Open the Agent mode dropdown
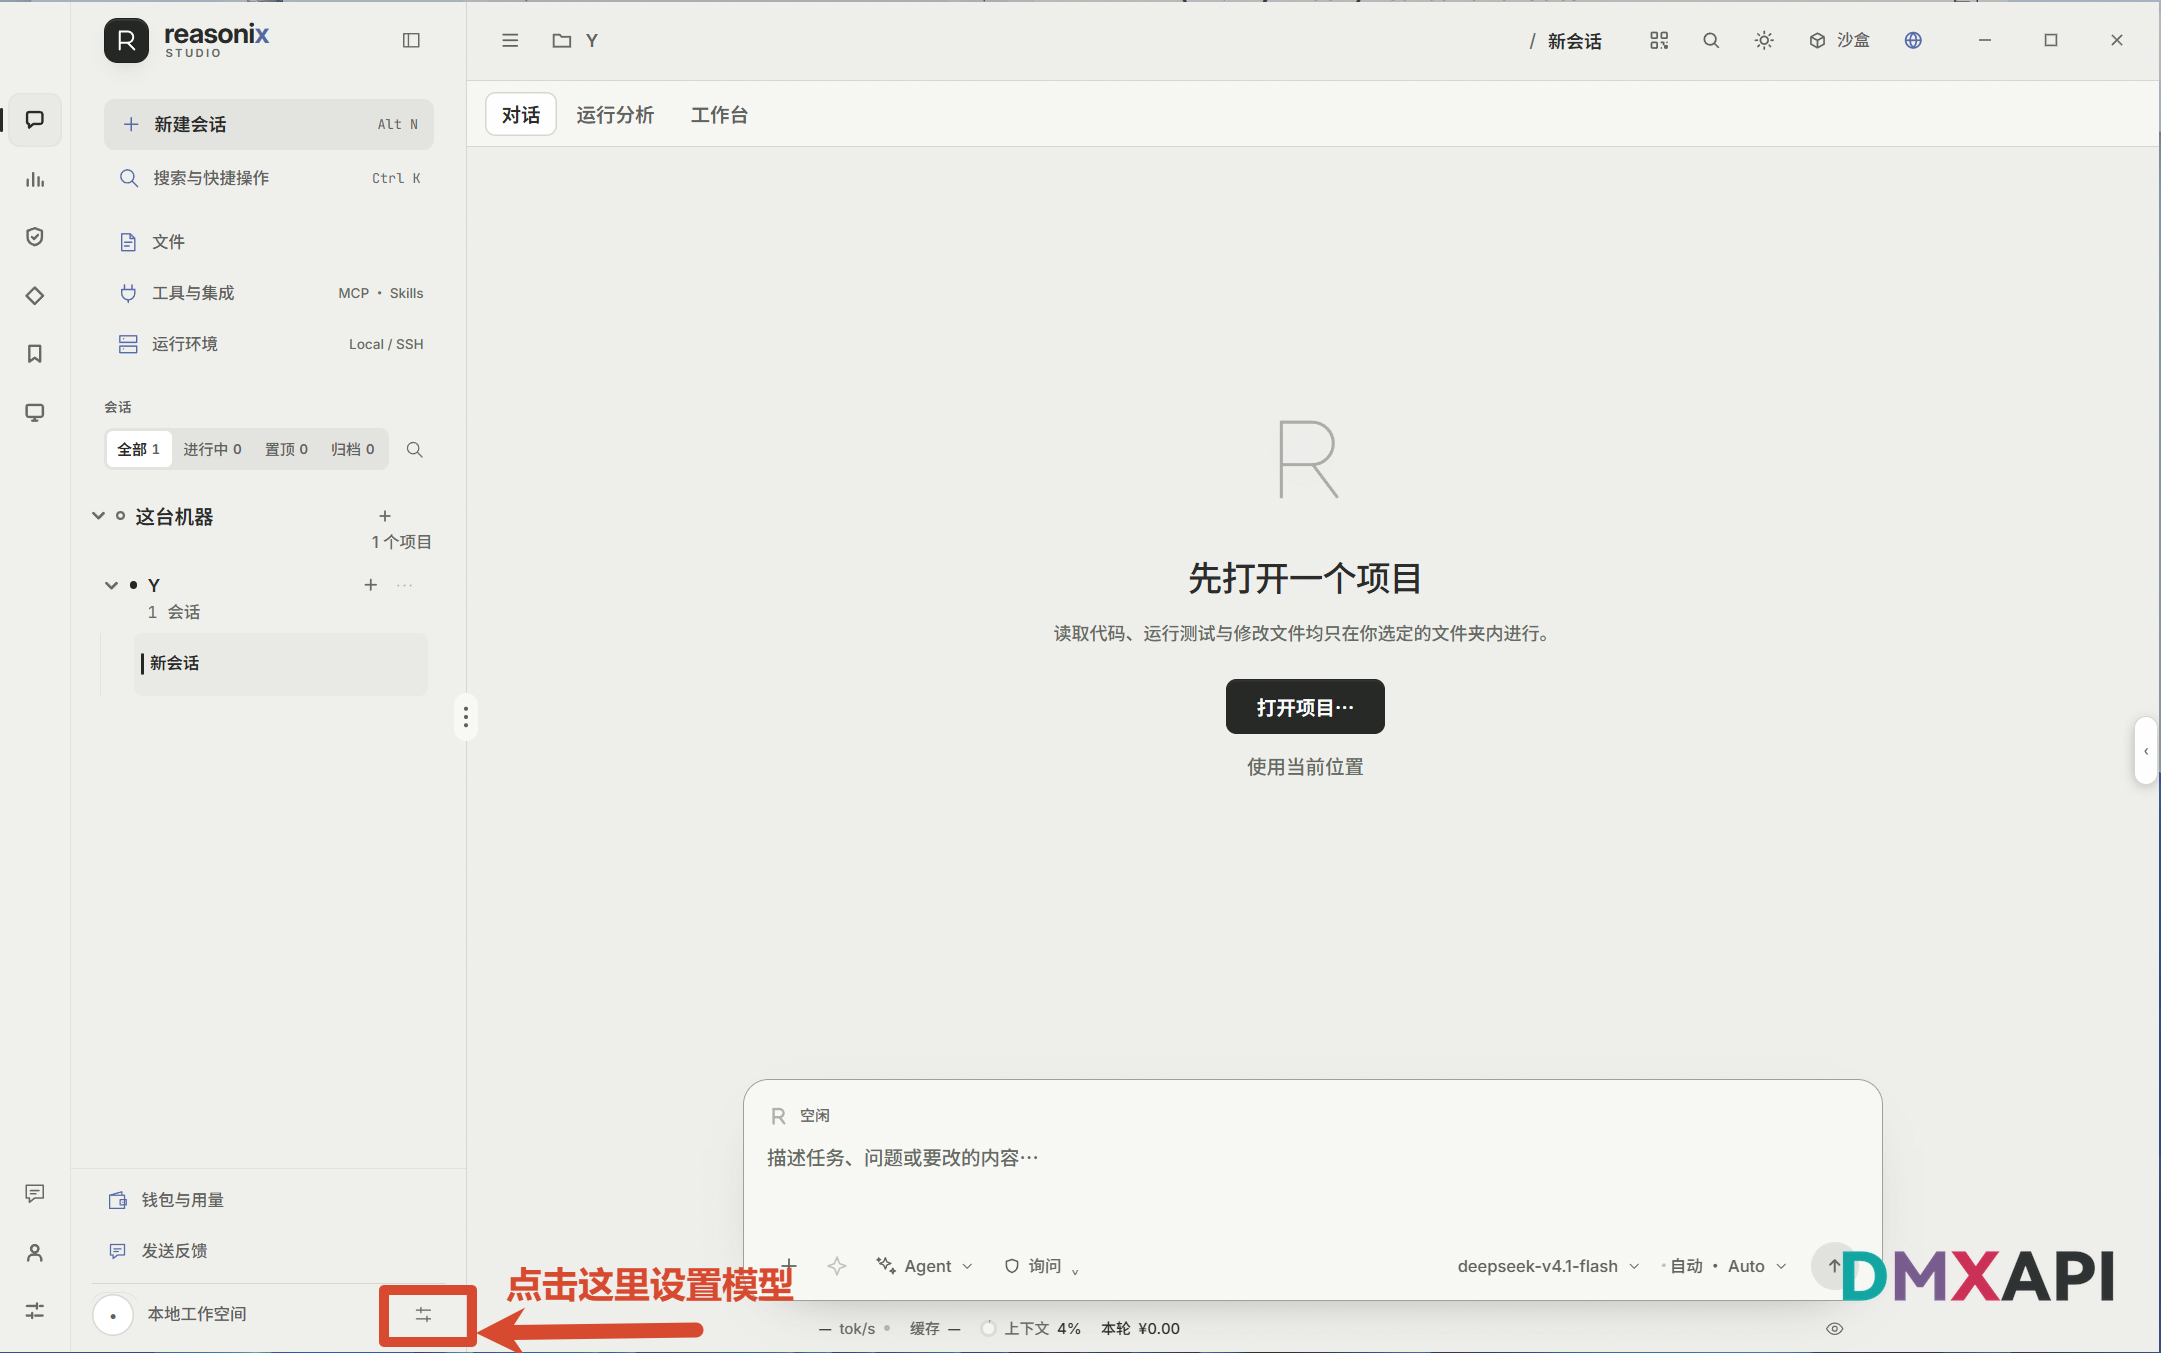Viewport: 2161px width, 1353px height. 924,1266
